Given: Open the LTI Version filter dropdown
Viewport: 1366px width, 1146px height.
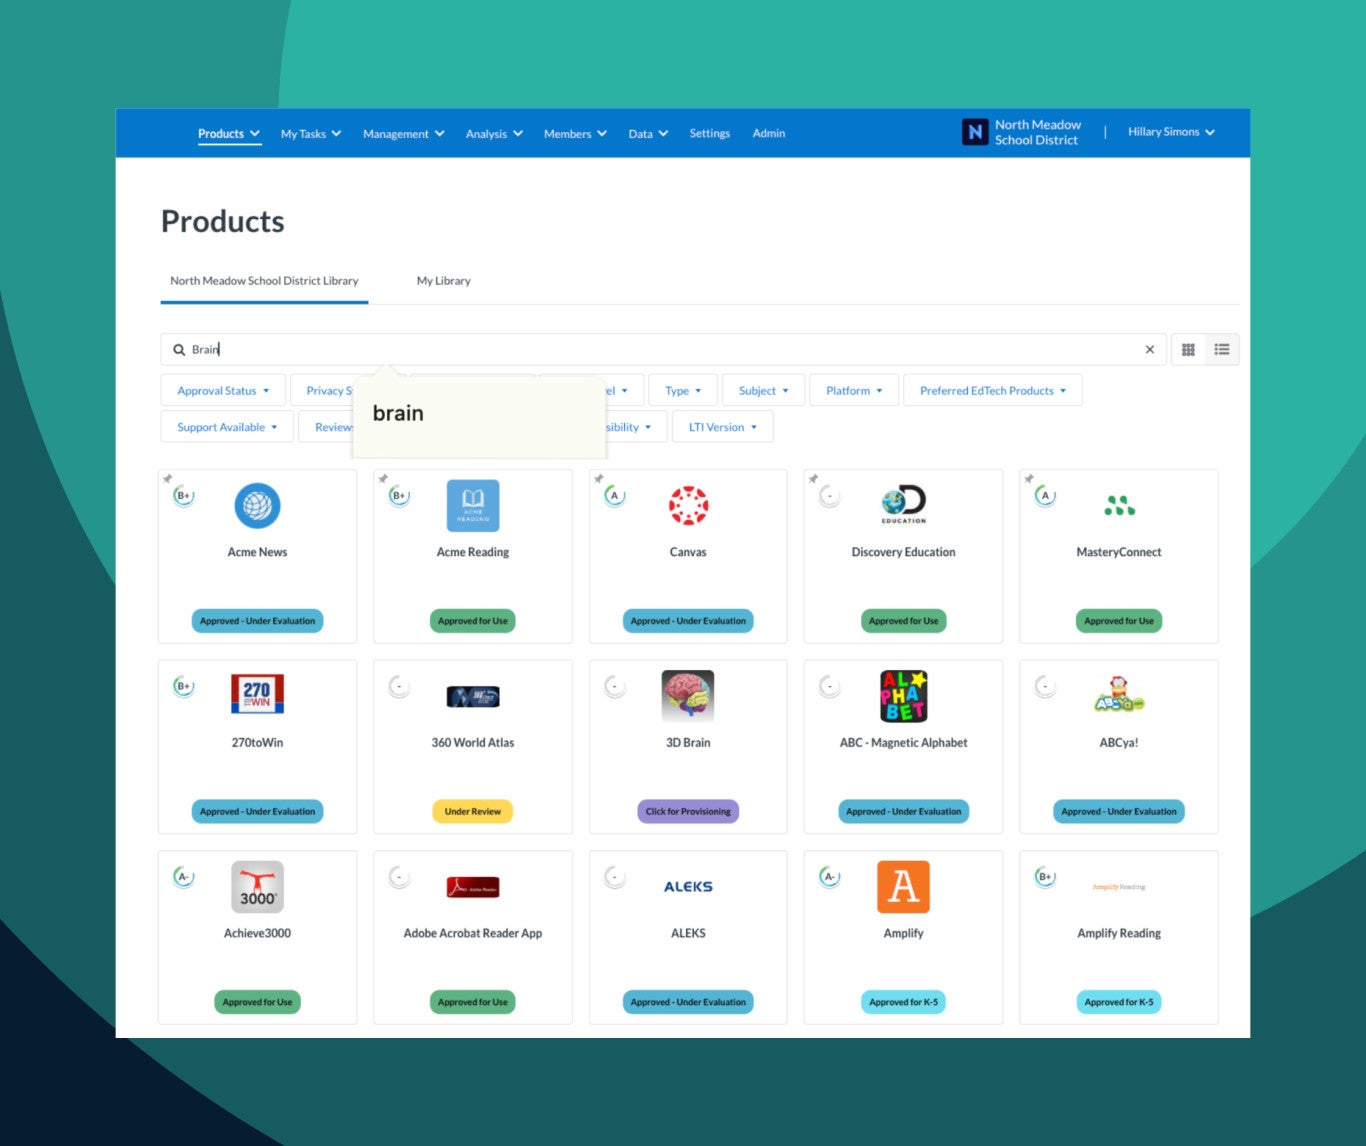Looking at the screenshot, I should point(722,426).
